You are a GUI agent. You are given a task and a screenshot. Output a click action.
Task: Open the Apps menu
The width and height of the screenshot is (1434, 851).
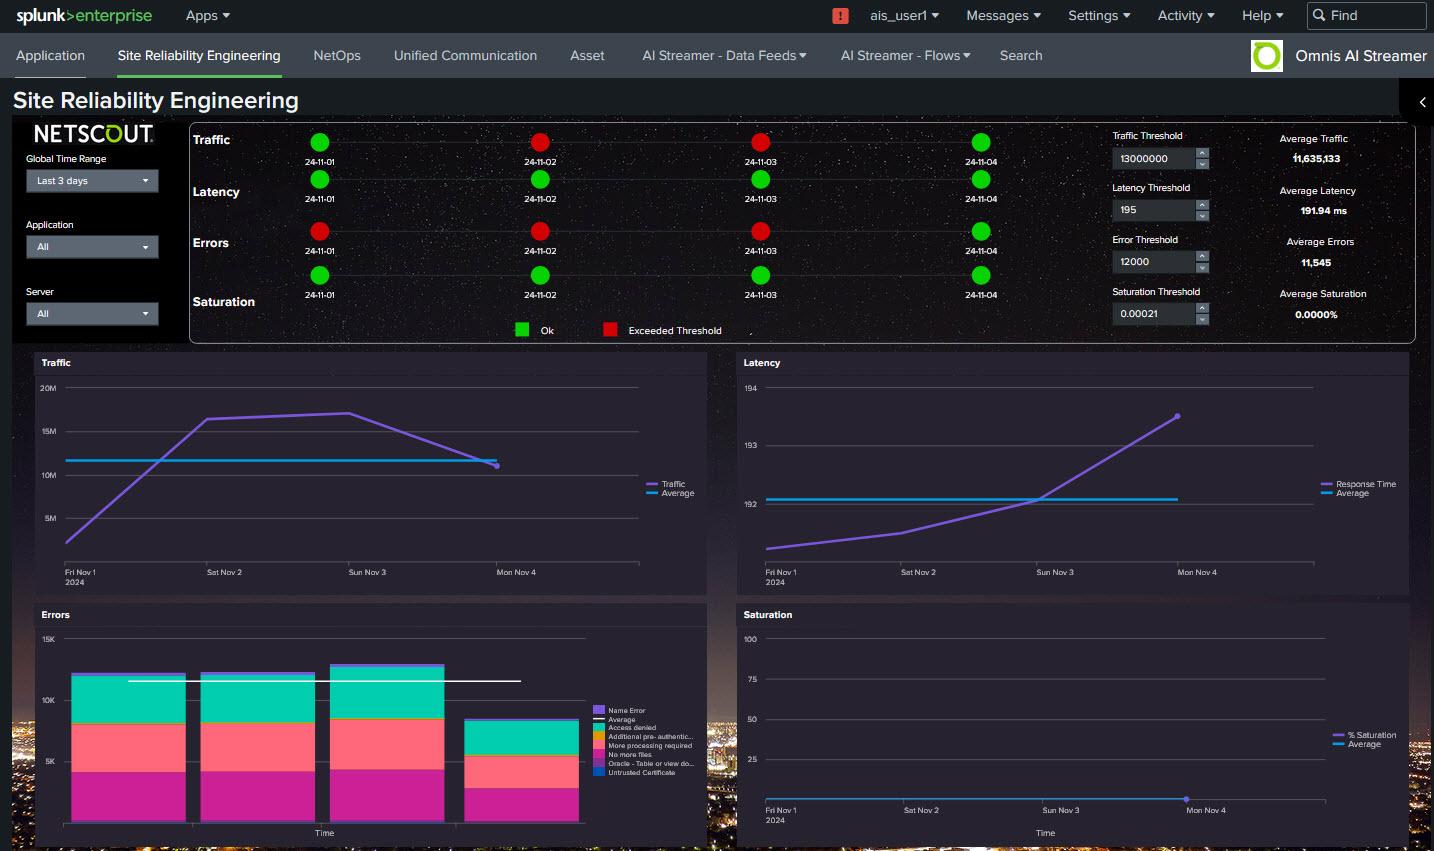[208, 15]
